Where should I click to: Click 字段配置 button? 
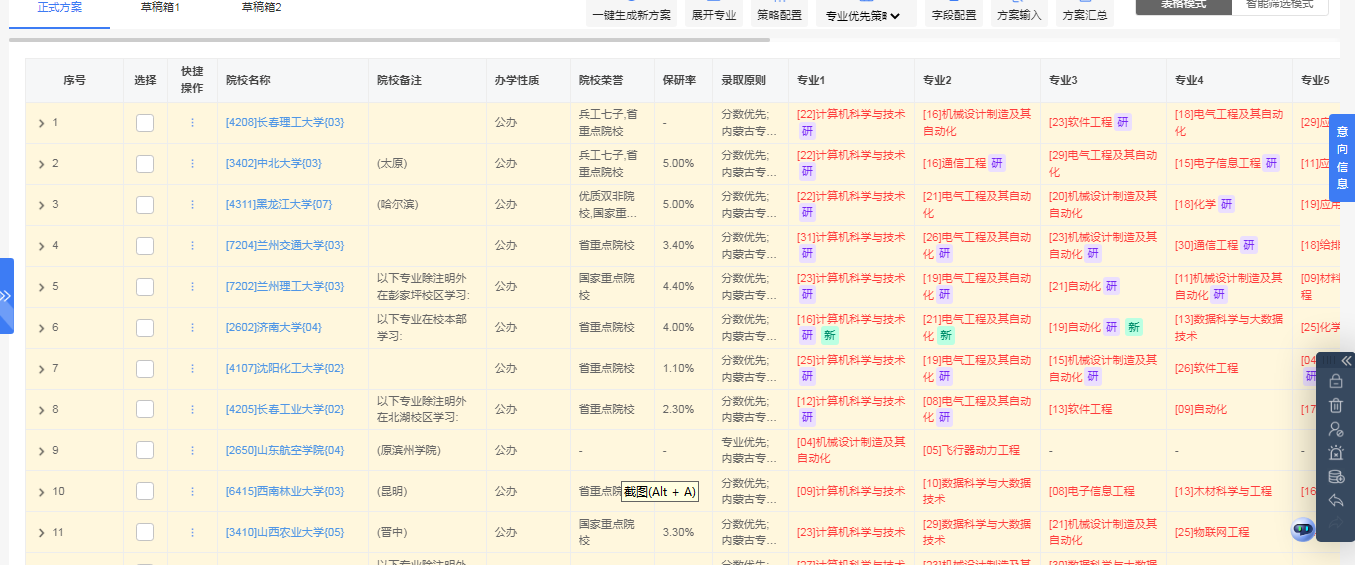click(x=954, y=14)
